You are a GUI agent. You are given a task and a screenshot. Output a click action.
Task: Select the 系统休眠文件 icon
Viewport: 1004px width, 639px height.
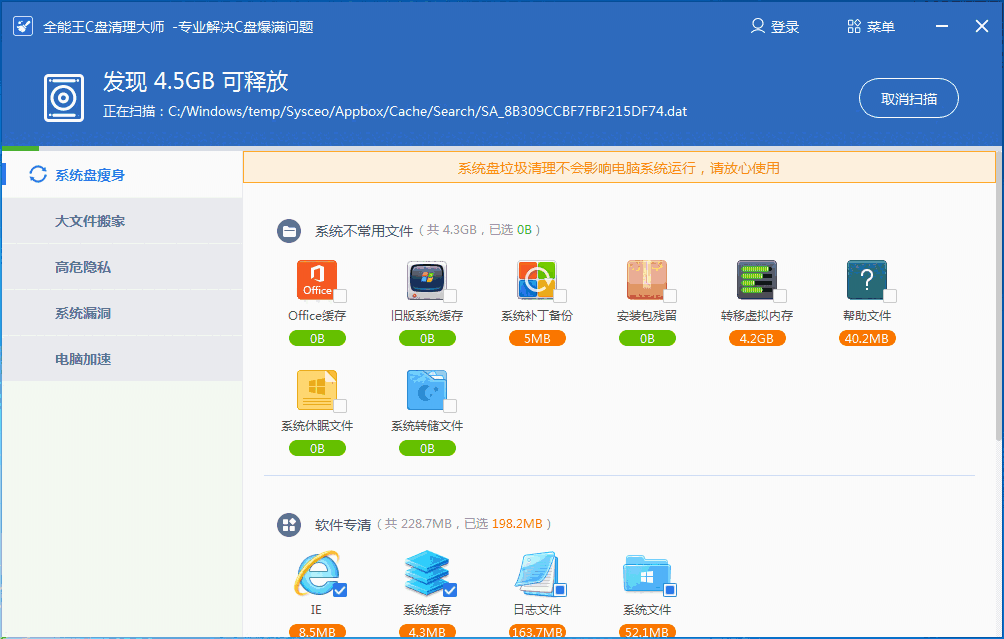click(318, 390)
